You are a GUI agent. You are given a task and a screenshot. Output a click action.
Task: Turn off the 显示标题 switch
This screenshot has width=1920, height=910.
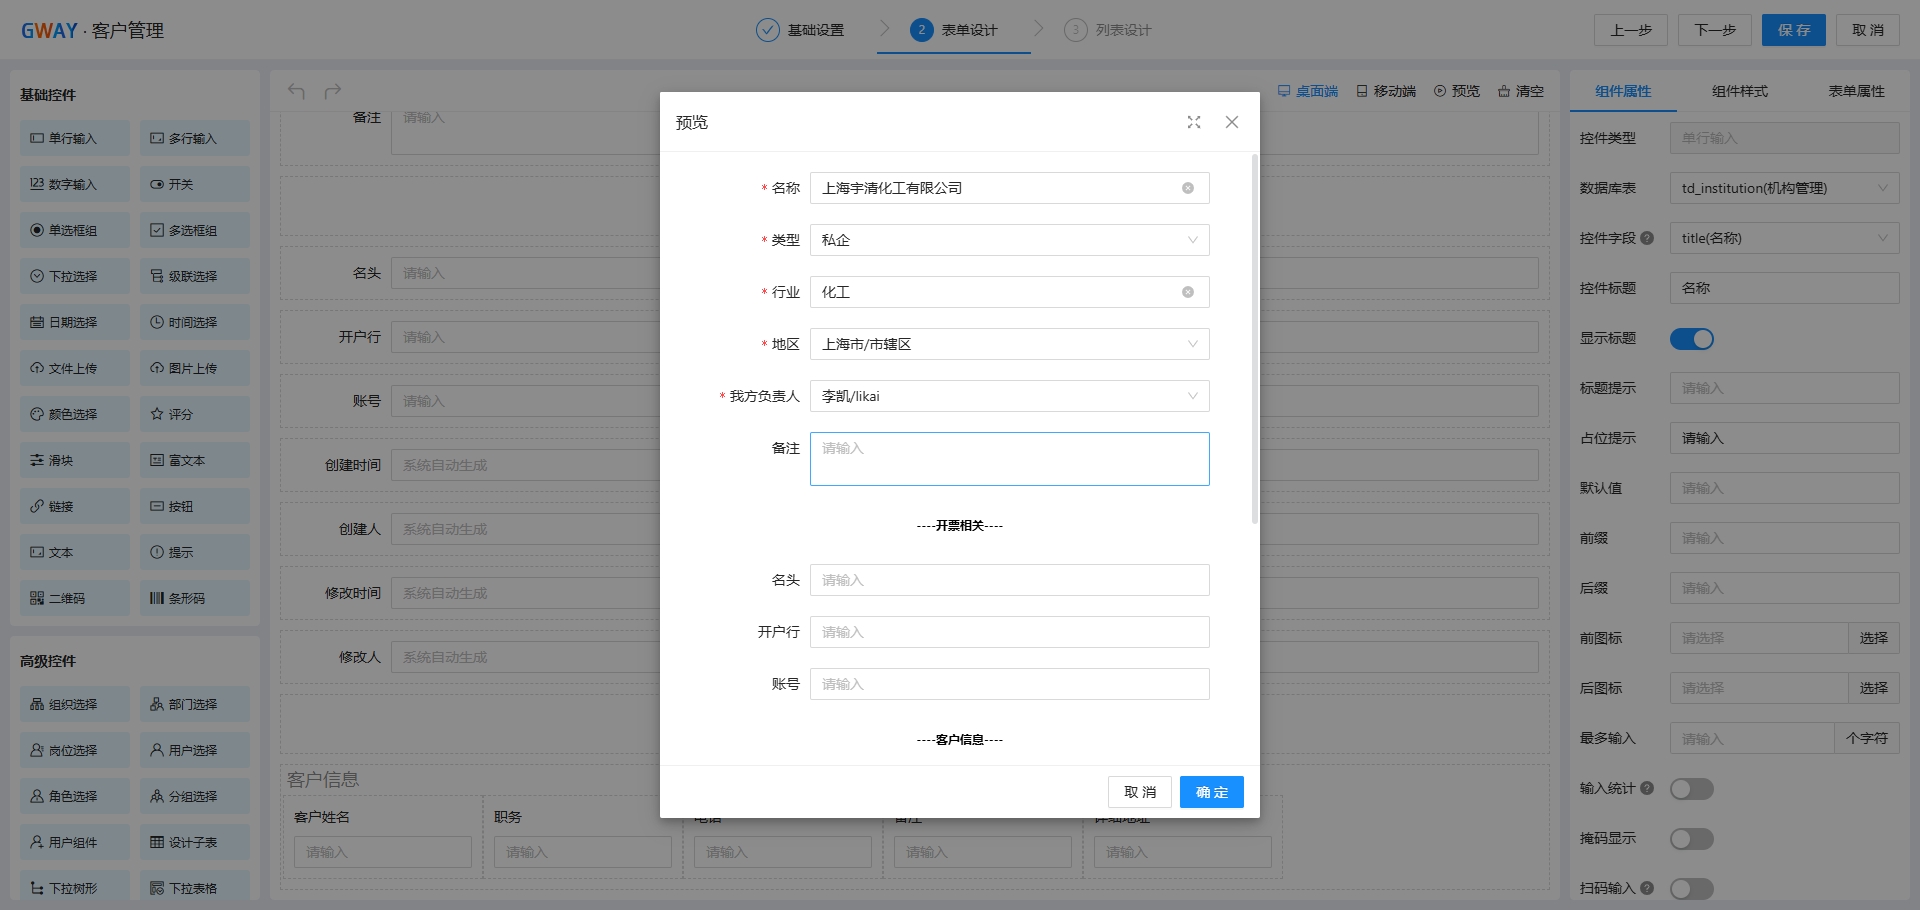coord(1691,339)
